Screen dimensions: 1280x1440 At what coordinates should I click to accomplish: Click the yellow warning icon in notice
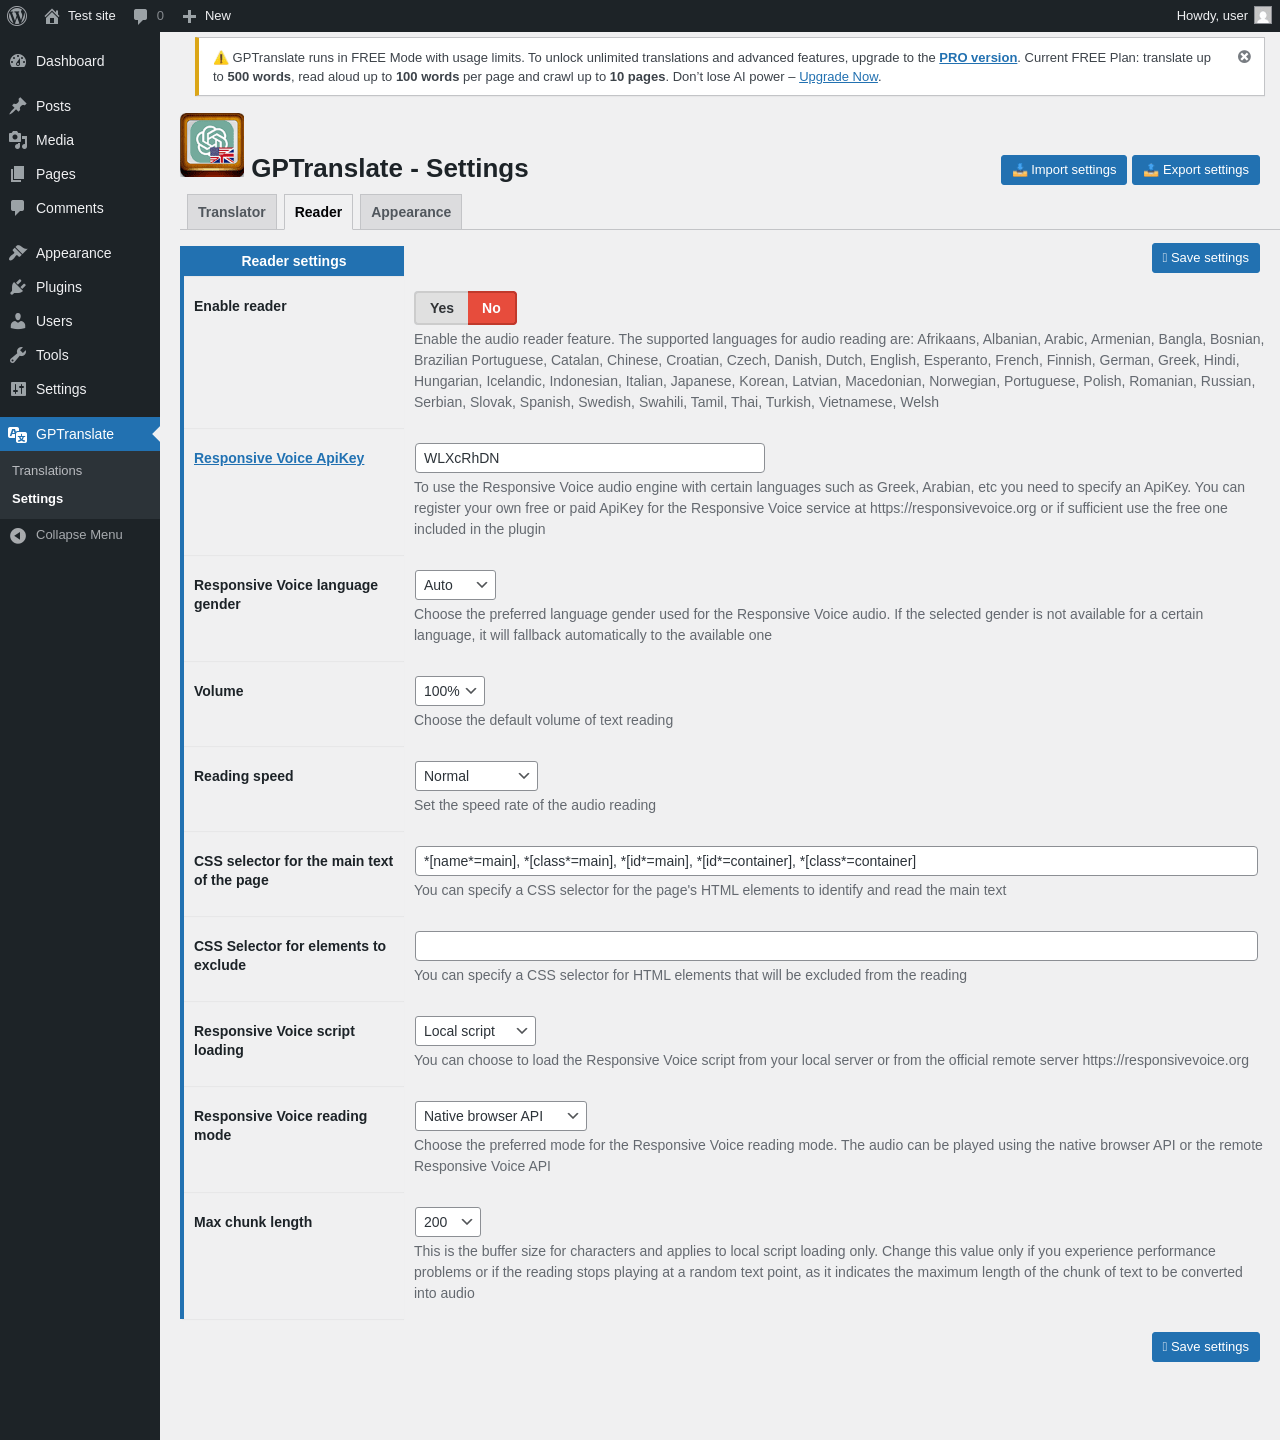221,58
